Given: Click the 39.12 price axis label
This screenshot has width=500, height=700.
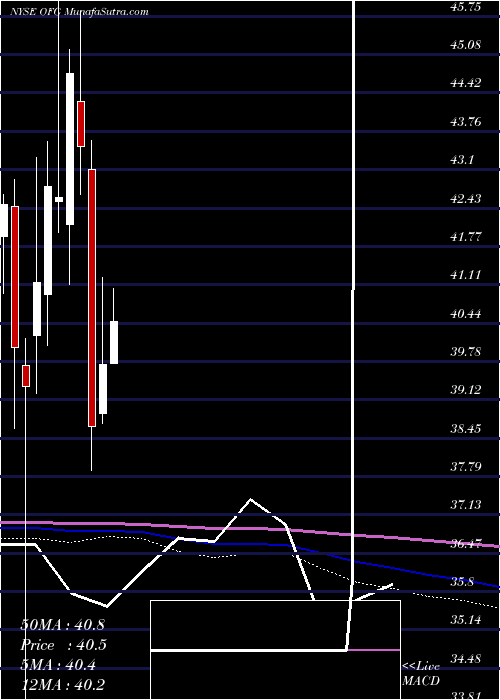Looking at the screenshot, I should click(466, 390).
